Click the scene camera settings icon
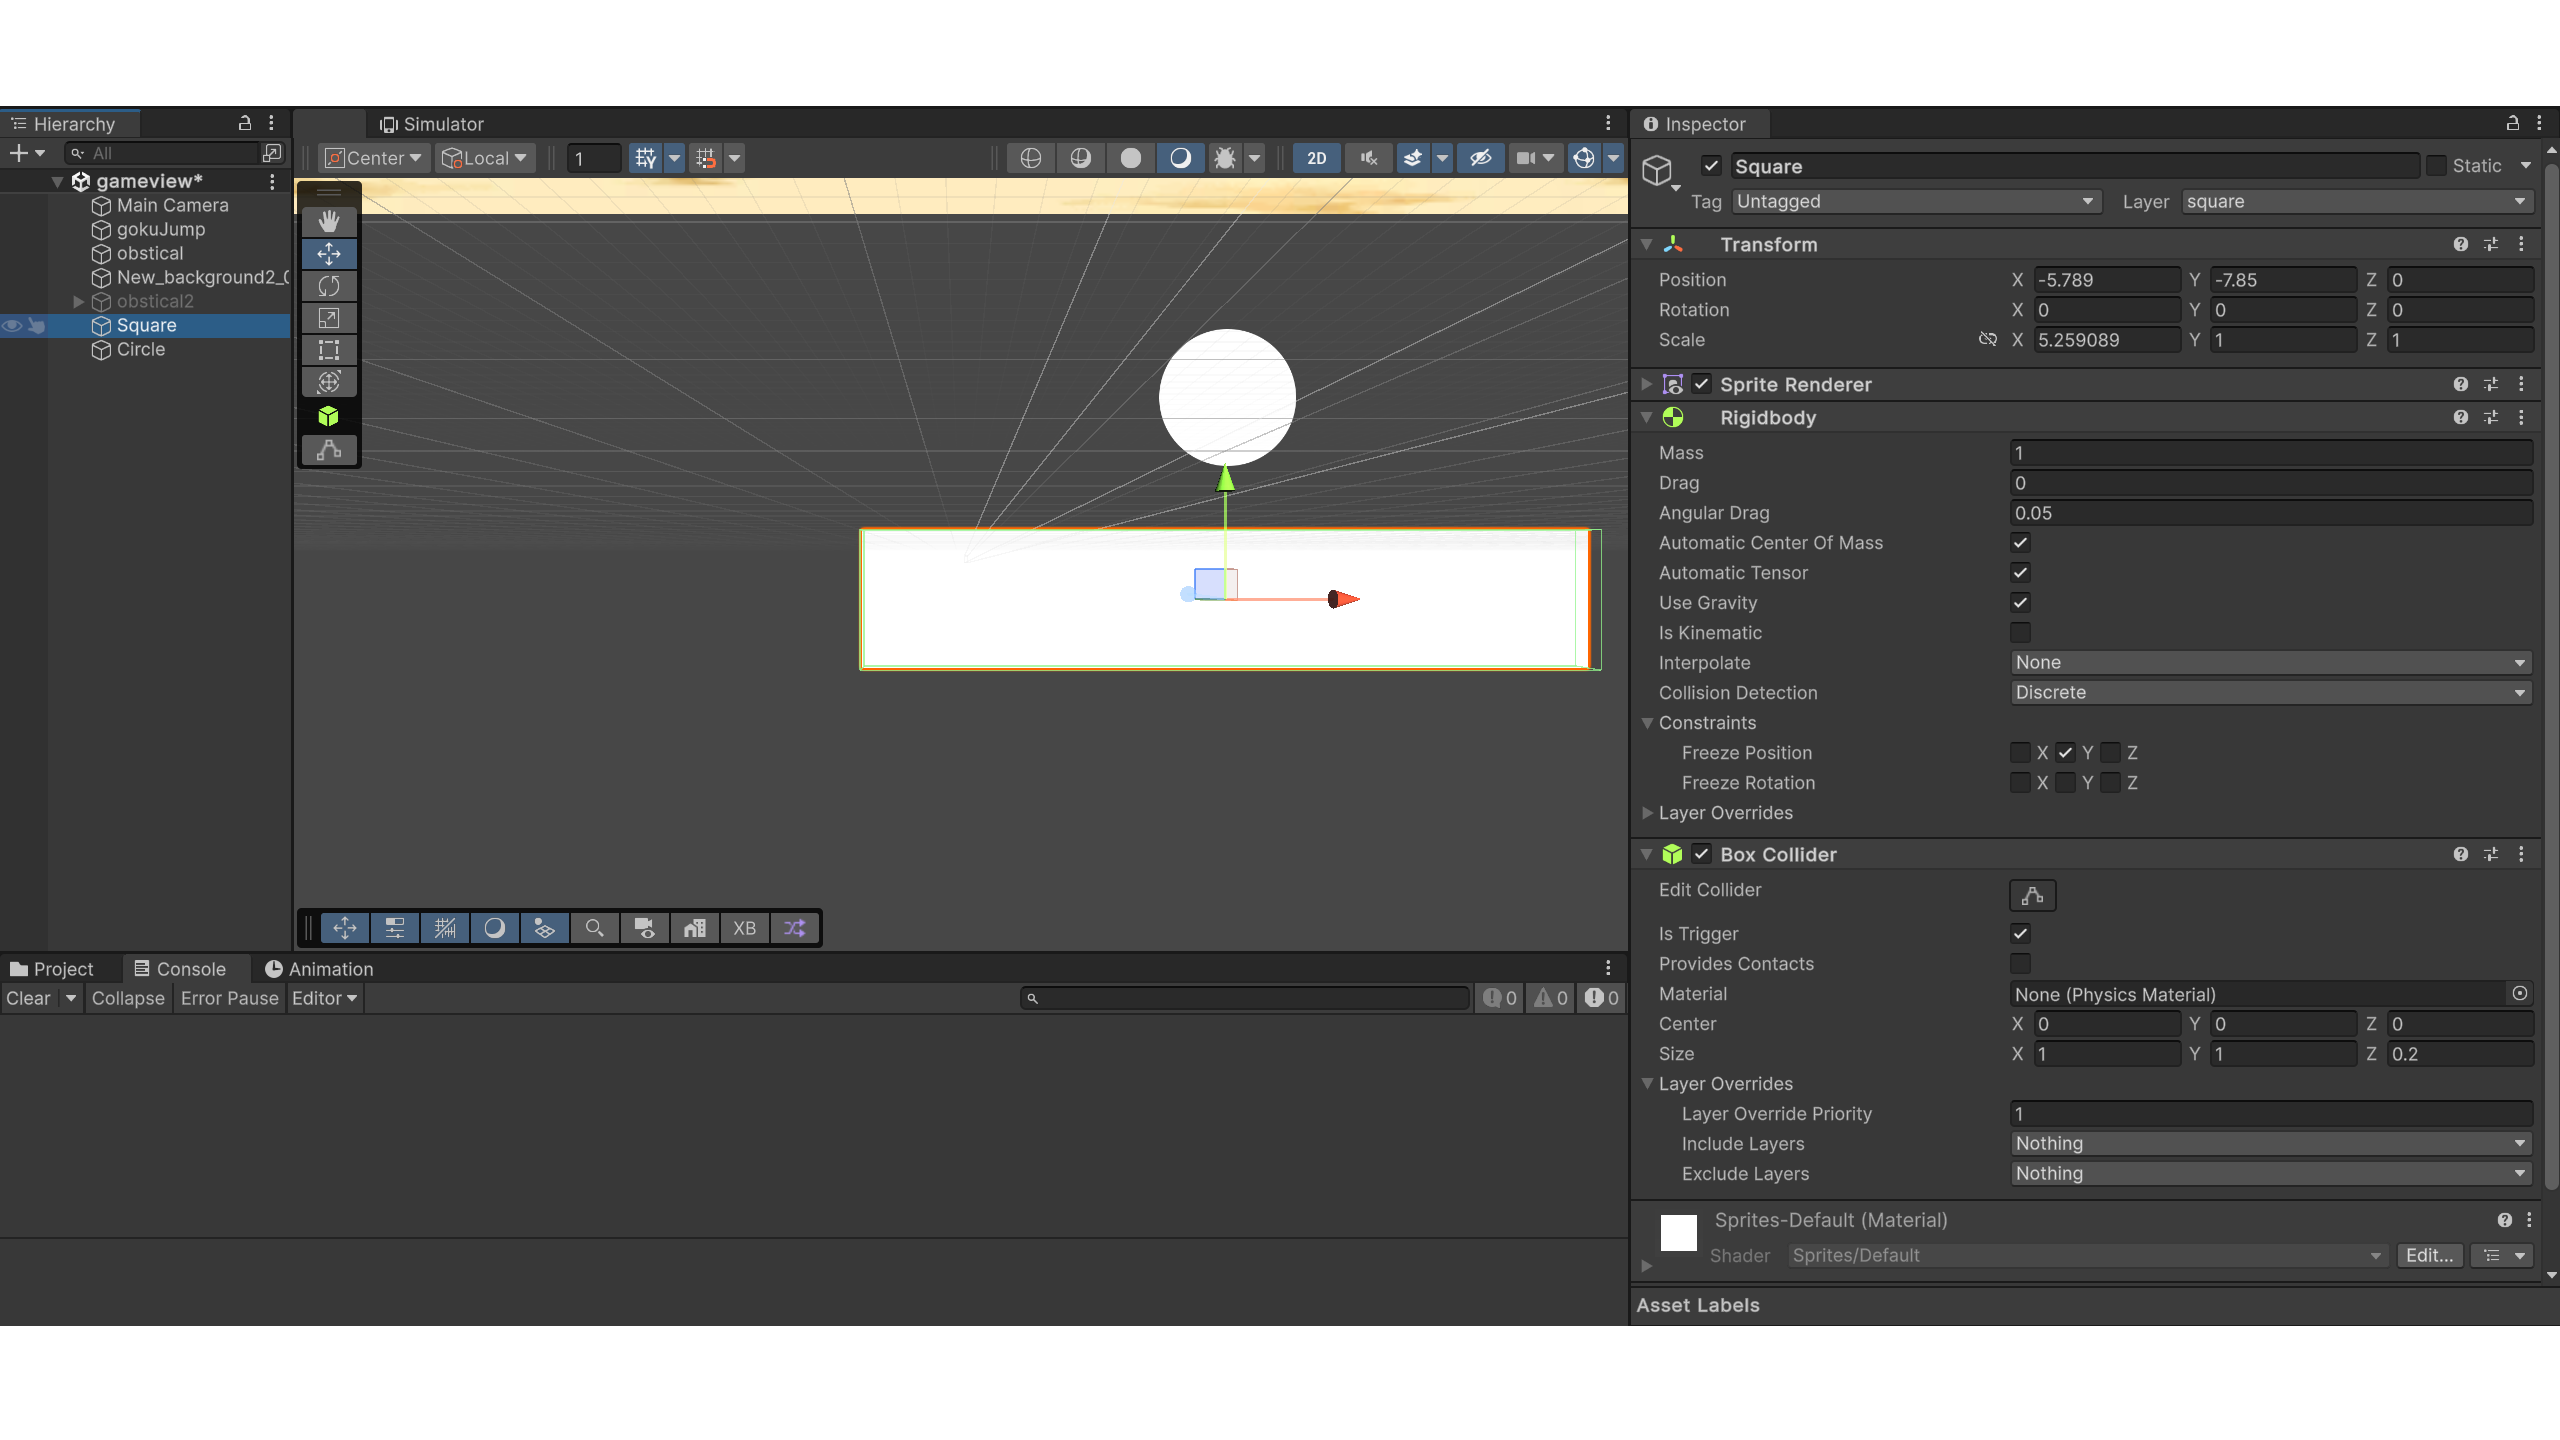Screen dimensions: 2560x1440 (1526, 158)
